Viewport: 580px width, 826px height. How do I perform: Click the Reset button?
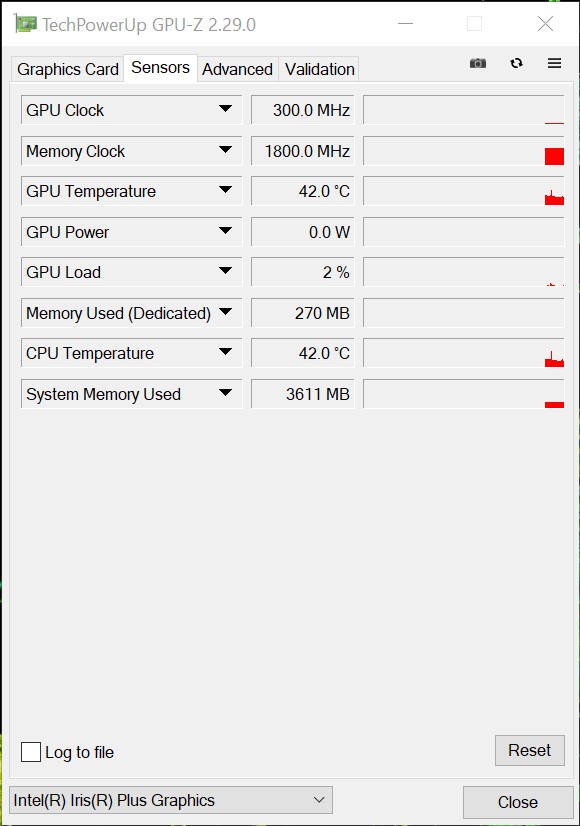click(x=529, y=750)
